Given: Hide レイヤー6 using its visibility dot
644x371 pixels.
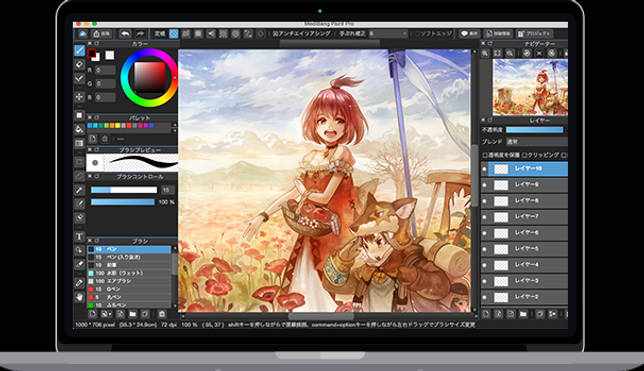Looking at the screenshot, I should [485, 233].
